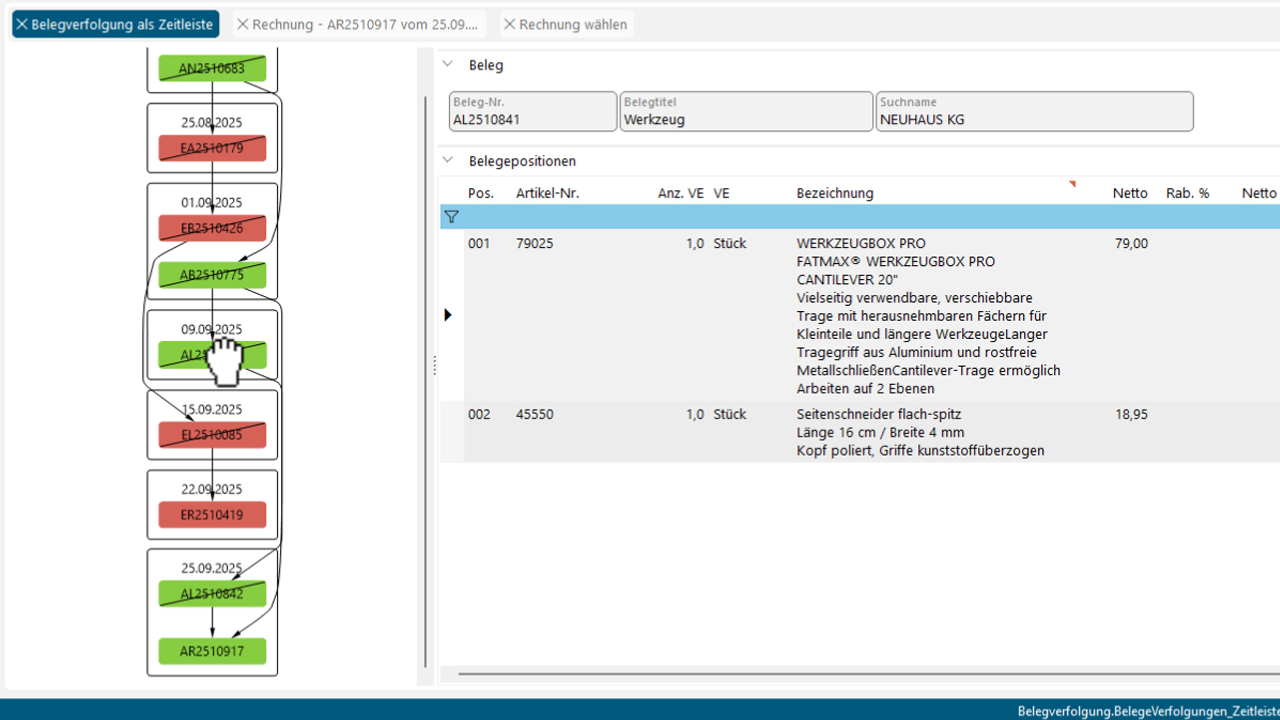Close the Rechnung AR2510917 tab
The width and height of the screenshot is (1280, 720).
coord(243,24)
